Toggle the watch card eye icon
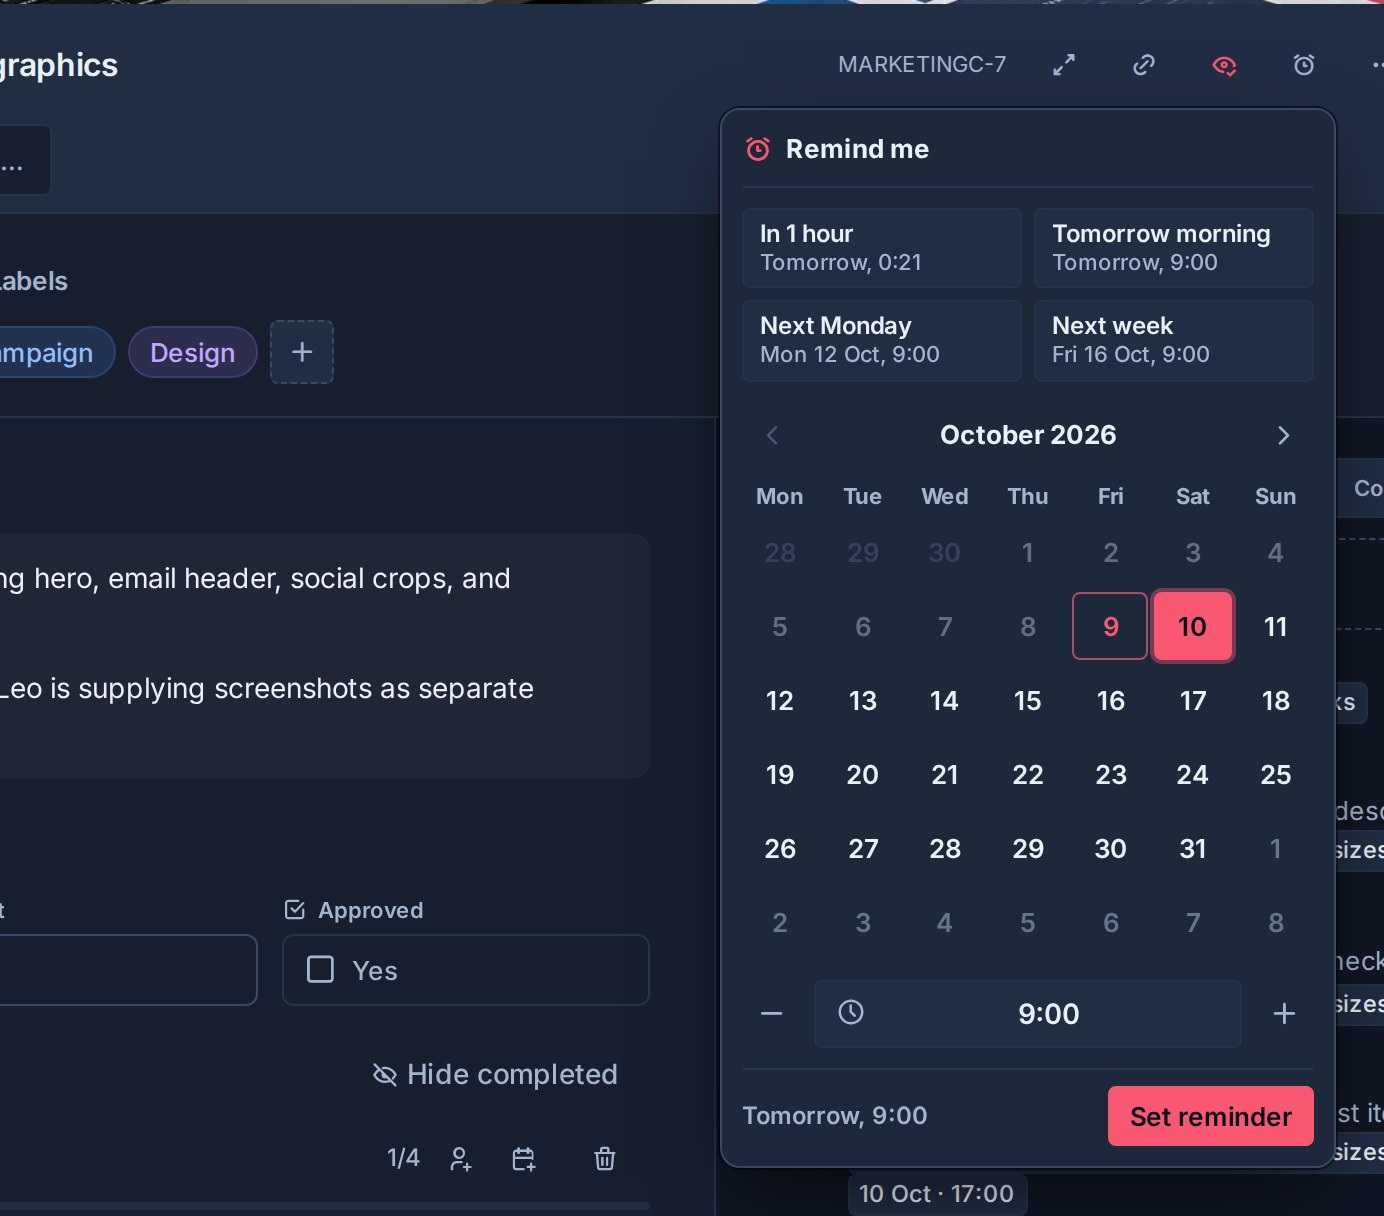The width and height of the screenshot is (1384, 1216). [1224, 65]
